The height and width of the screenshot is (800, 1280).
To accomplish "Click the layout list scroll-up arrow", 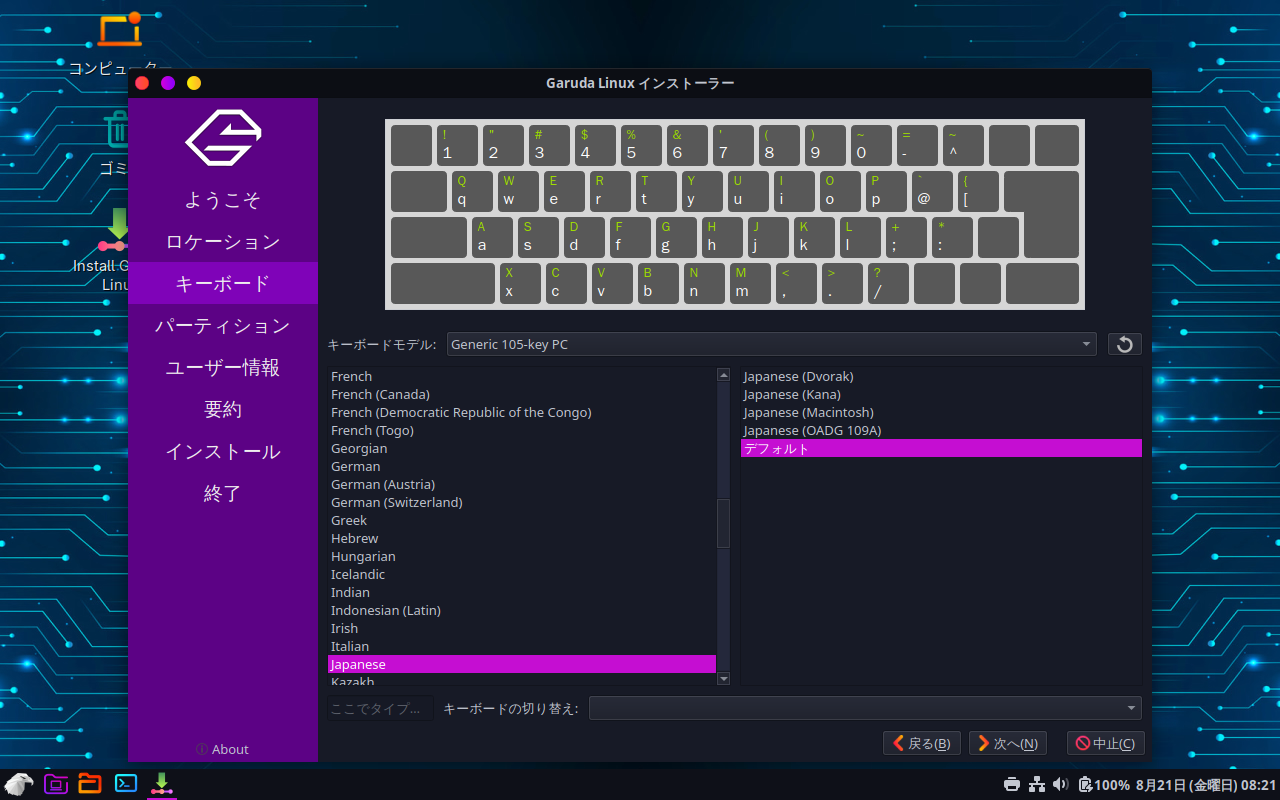I will point(724,375).
